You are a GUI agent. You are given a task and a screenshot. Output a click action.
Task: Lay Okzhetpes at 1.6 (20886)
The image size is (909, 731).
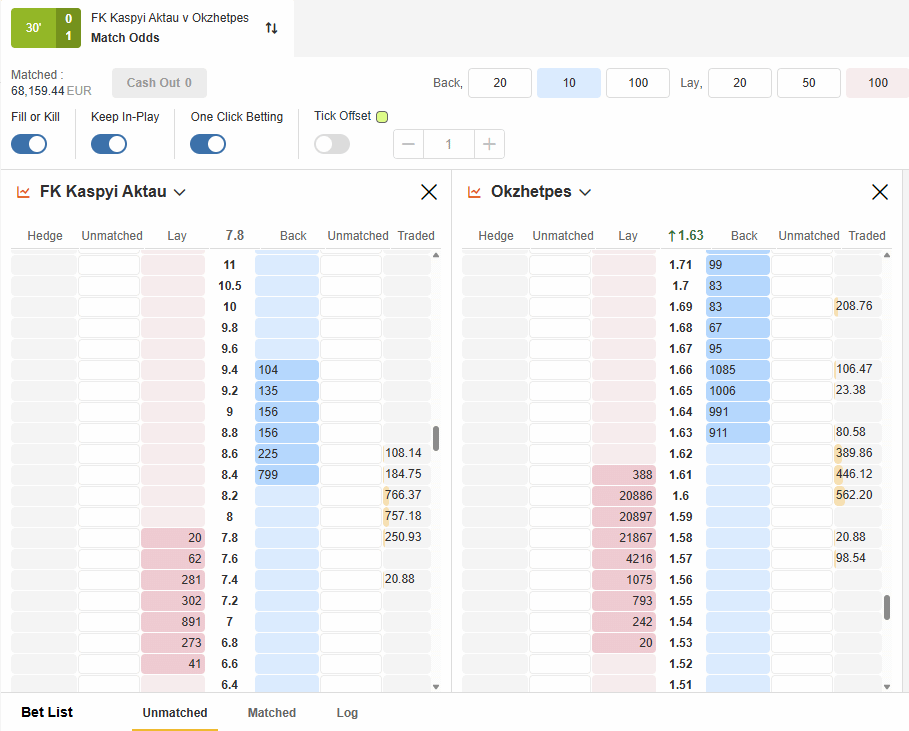click(x=624, y=496)
